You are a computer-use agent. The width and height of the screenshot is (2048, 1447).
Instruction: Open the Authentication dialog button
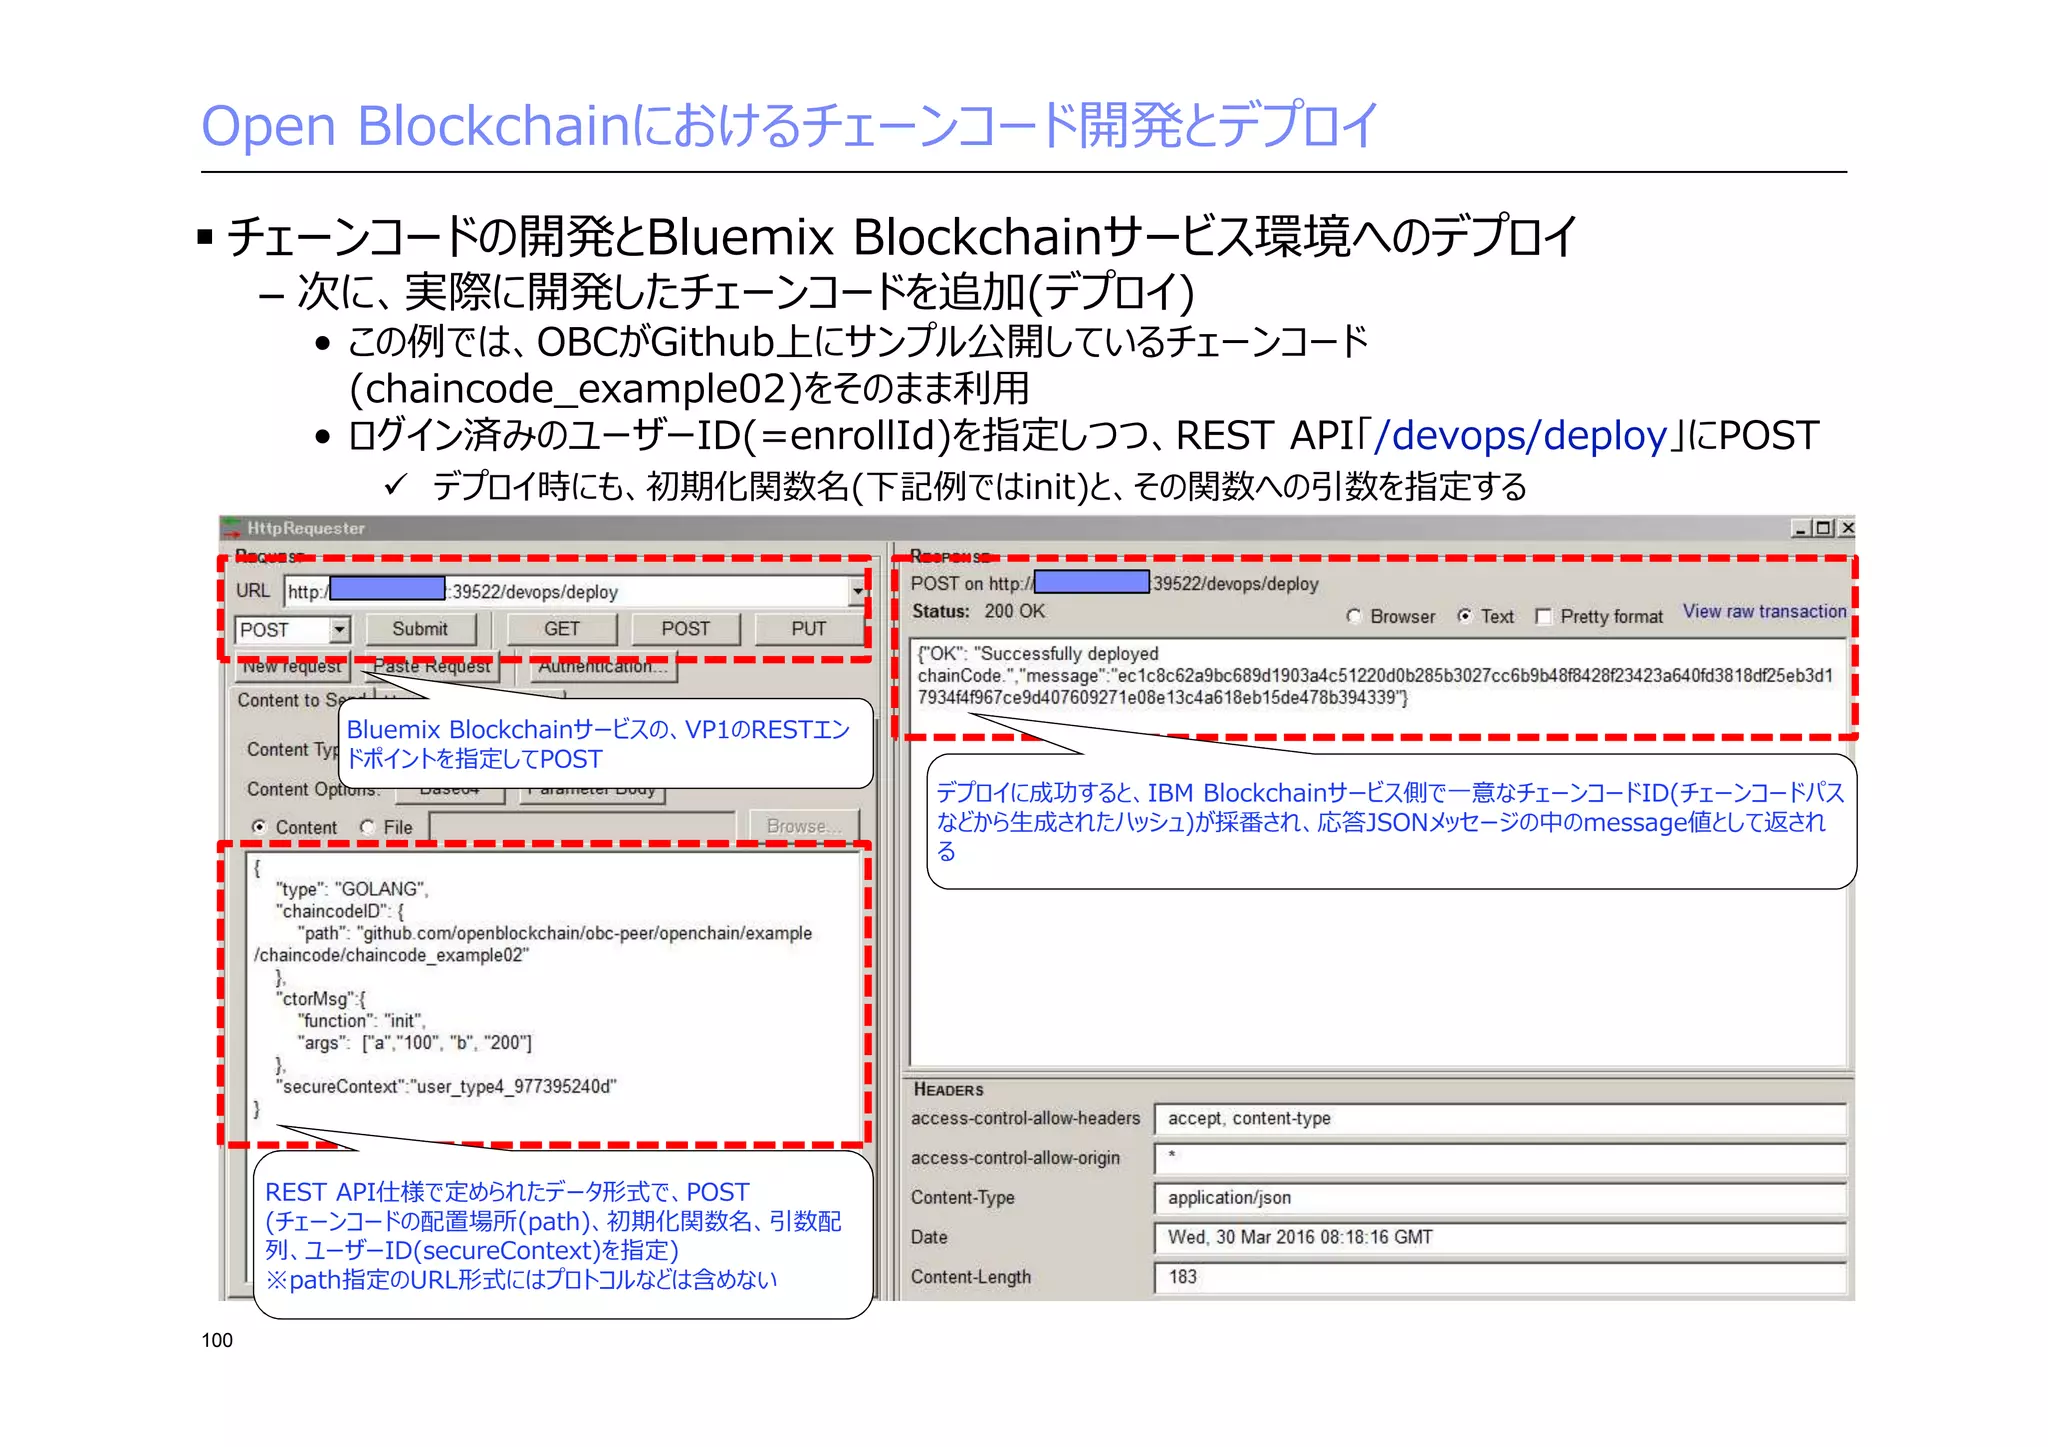[x=603, y=666]
